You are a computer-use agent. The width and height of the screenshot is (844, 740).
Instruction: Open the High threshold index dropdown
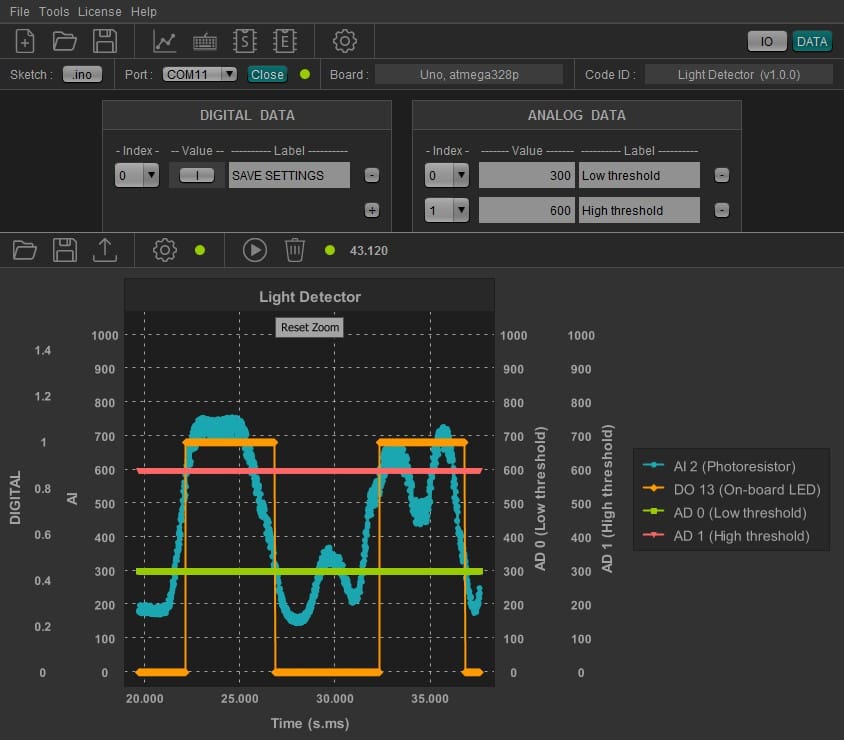click(x=446, y=210)
